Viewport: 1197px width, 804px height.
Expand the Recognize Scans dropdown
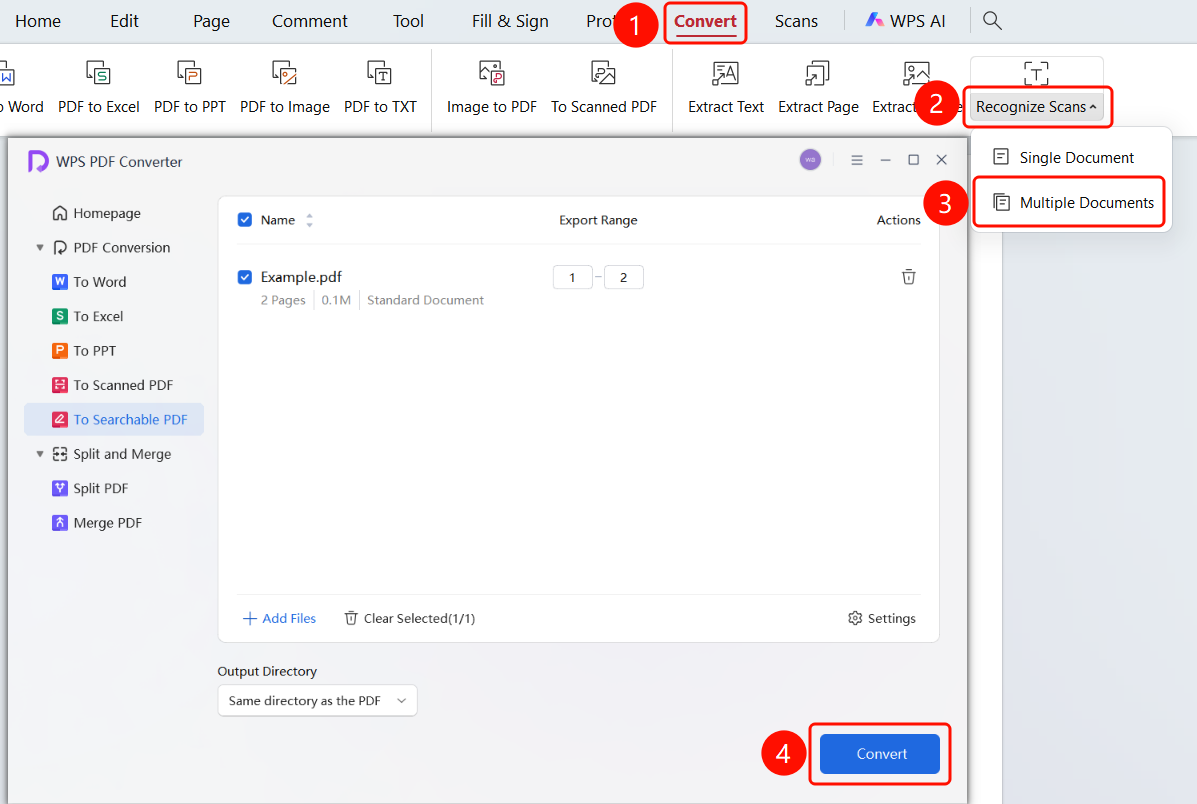click(1036, 107)
